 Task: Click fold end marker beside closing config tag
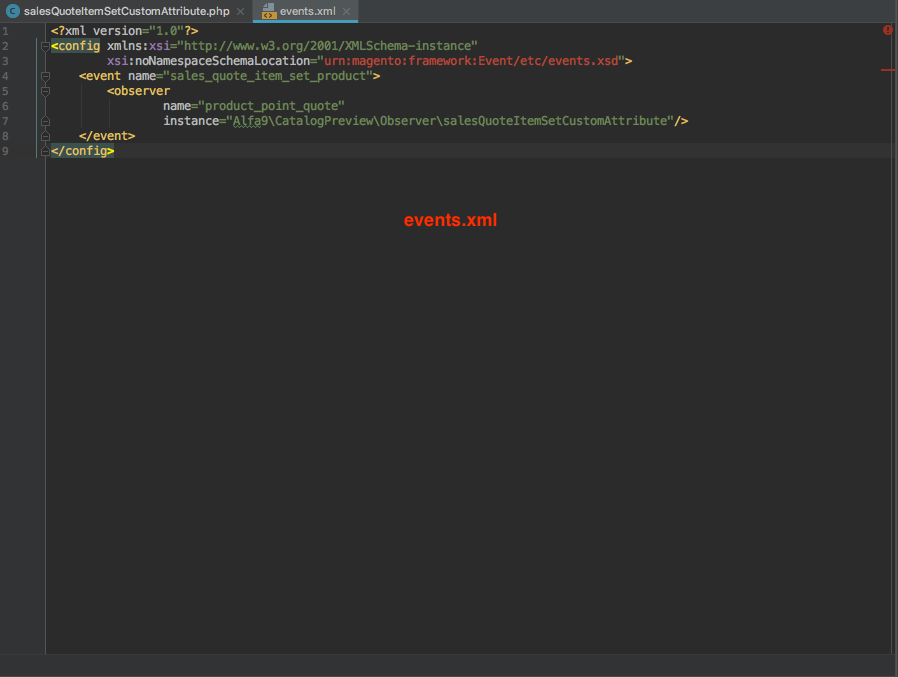(x=45, y=151)
